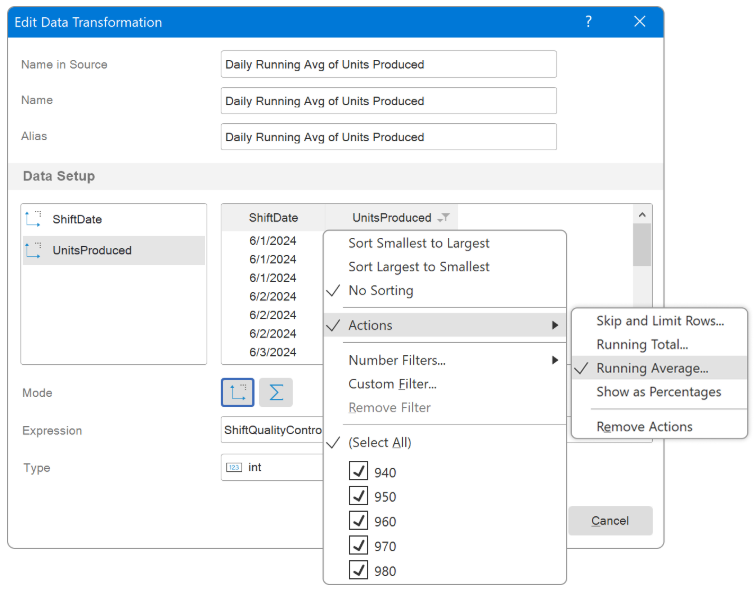Open Custom Filter dialog option

tap(392, 384)
